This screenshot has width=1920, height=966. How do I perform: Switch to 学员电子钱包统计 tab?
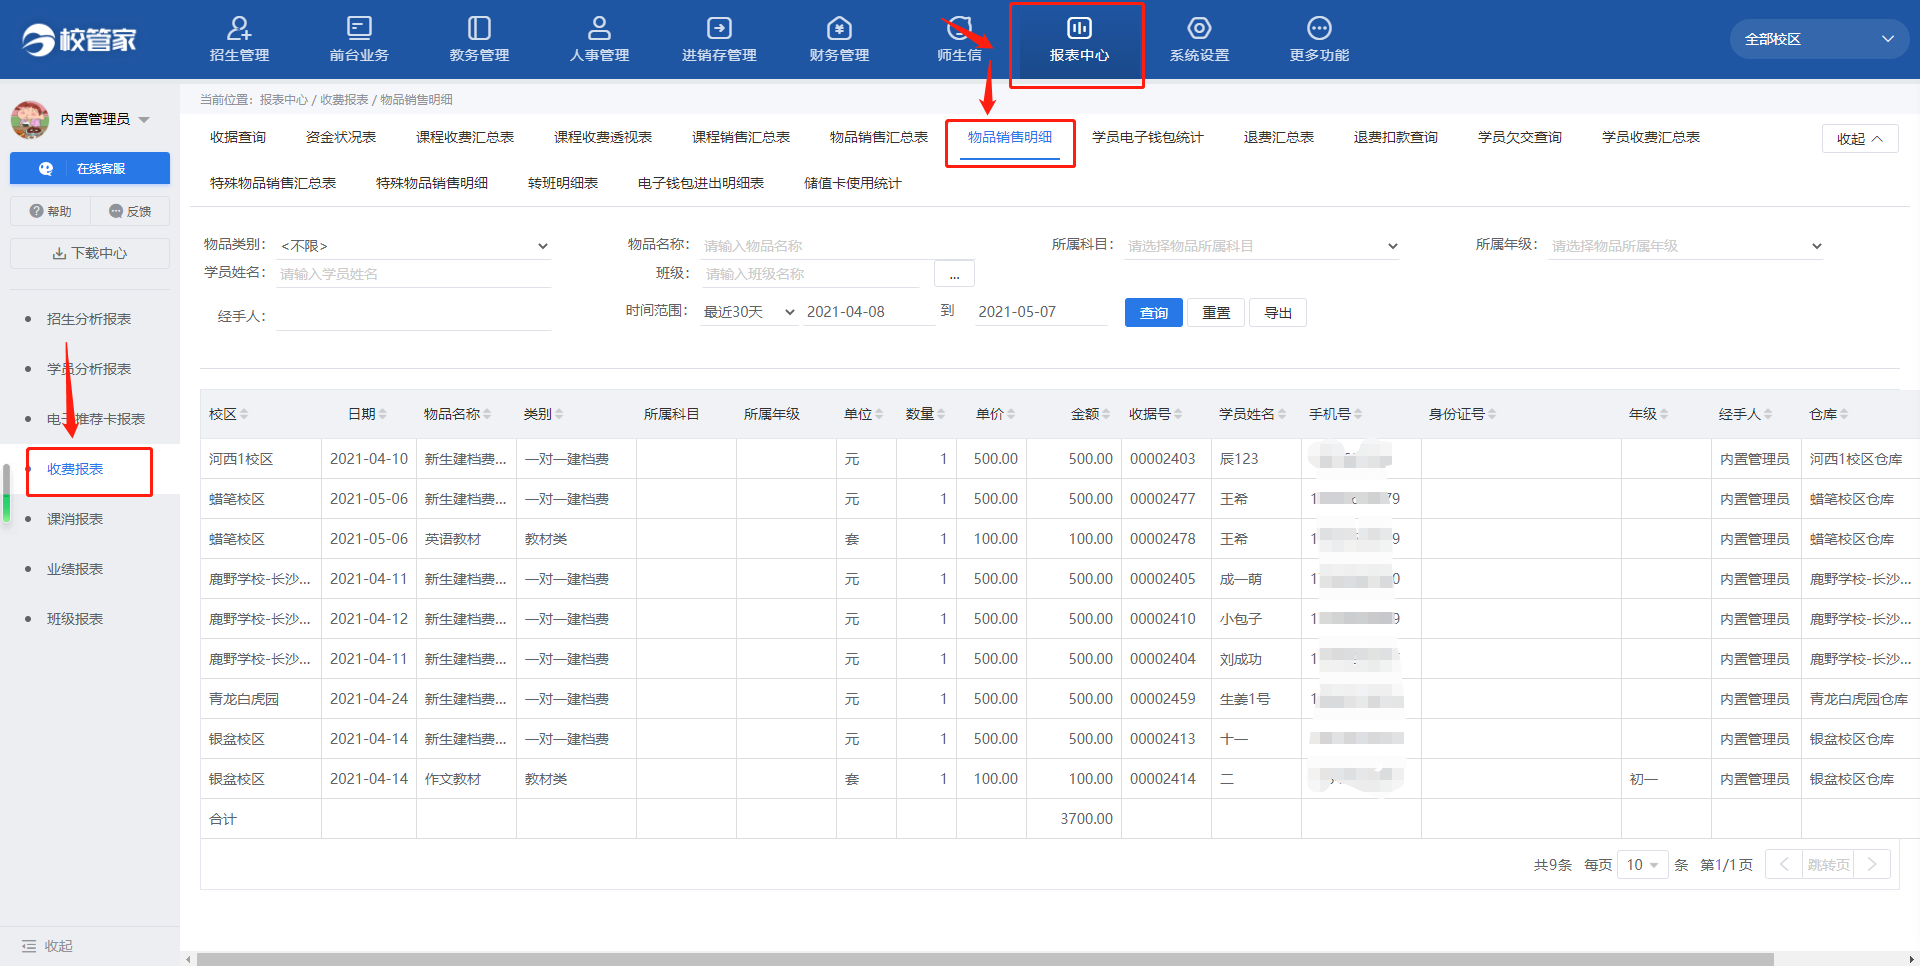point(1148,137)
